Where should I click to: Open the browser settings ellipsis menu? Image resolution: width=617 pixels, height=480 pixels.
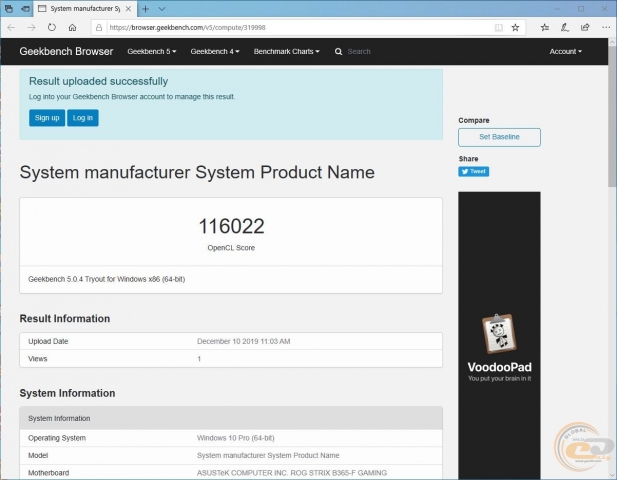click(606, 28)
